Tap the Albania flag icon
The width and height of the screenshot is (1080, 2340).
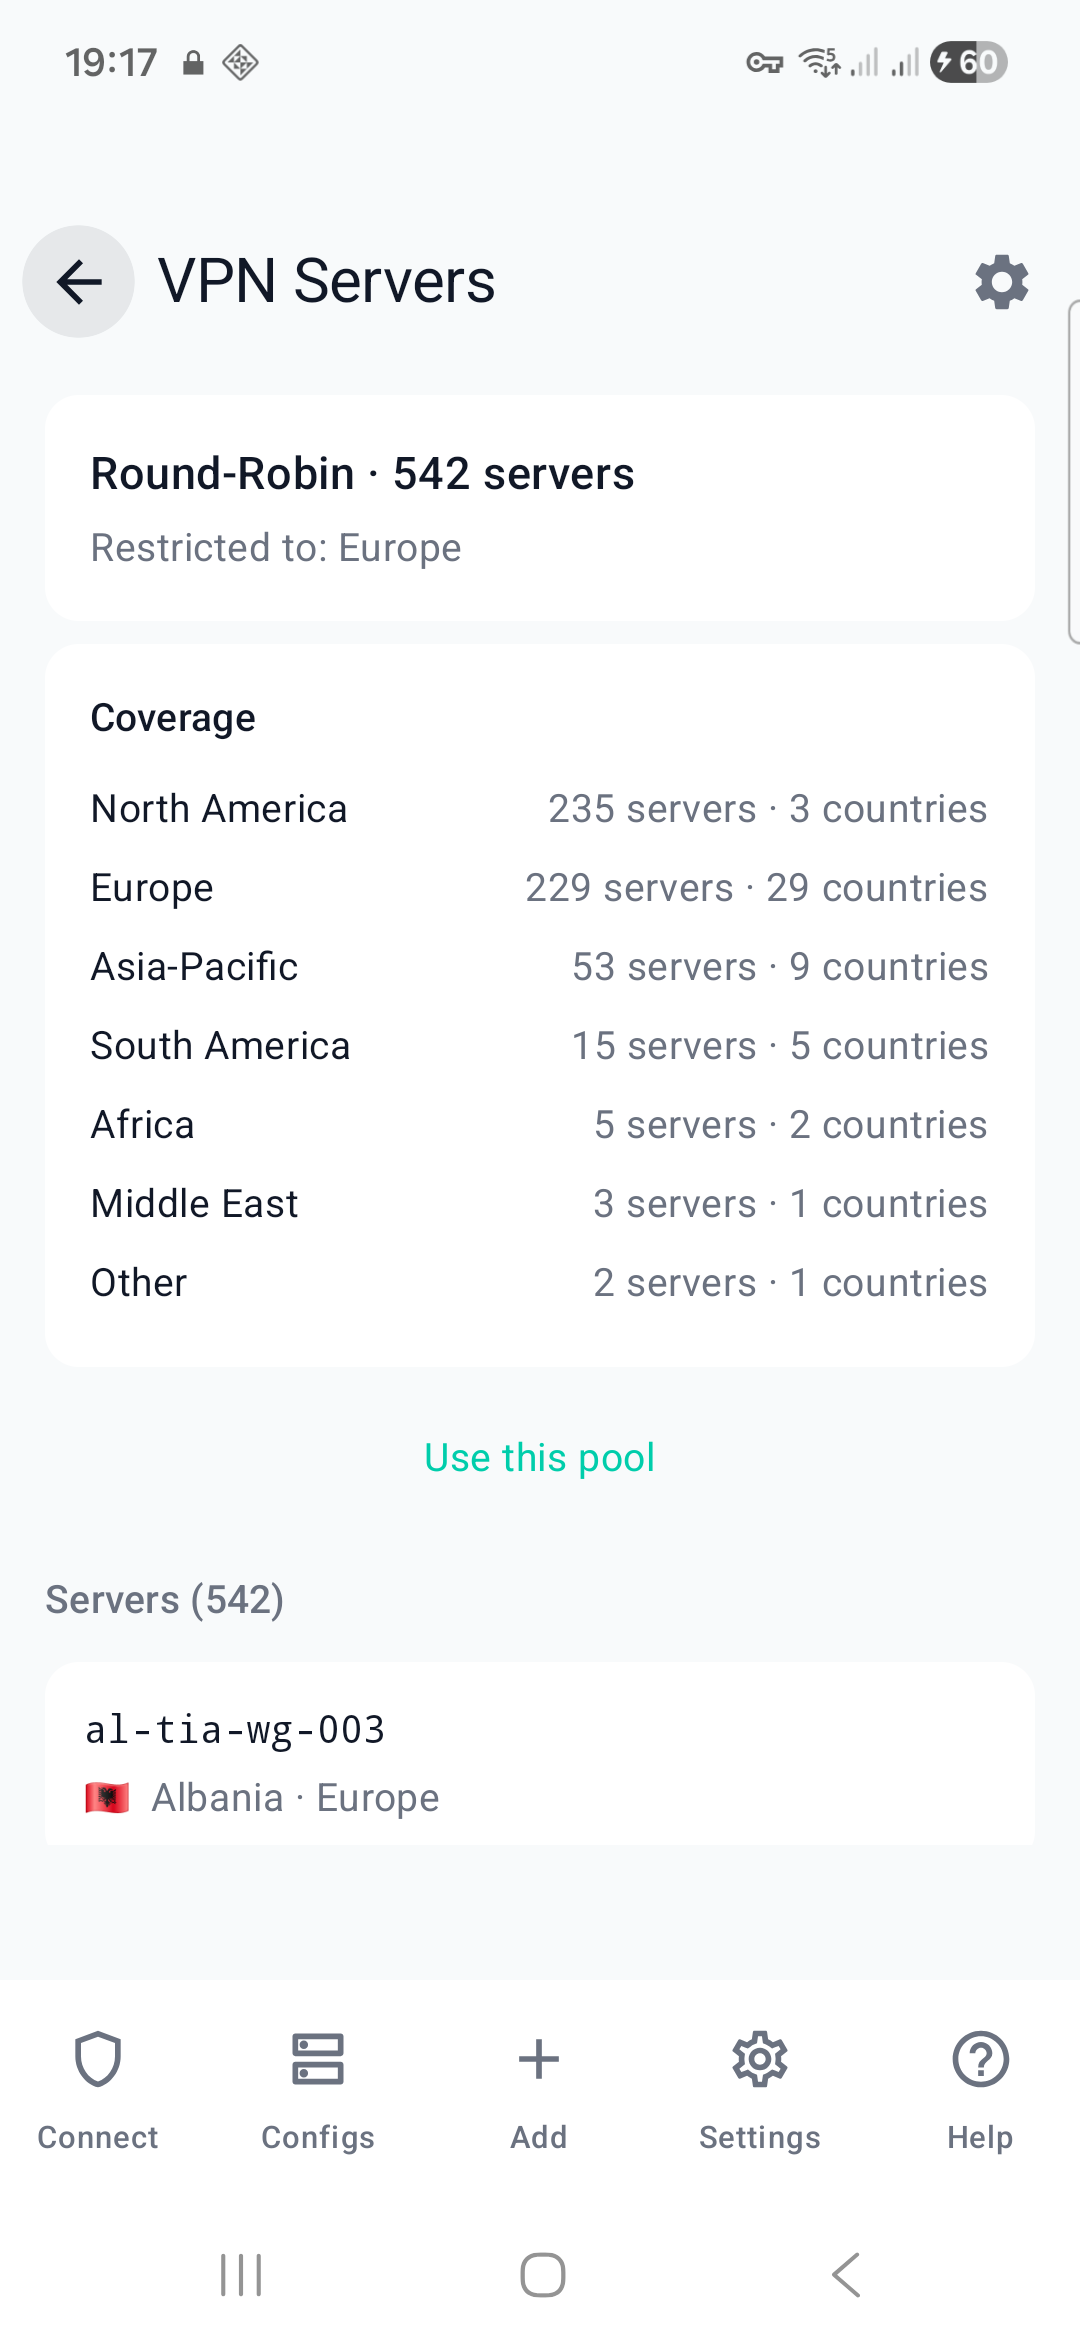tap(107, 1798)
